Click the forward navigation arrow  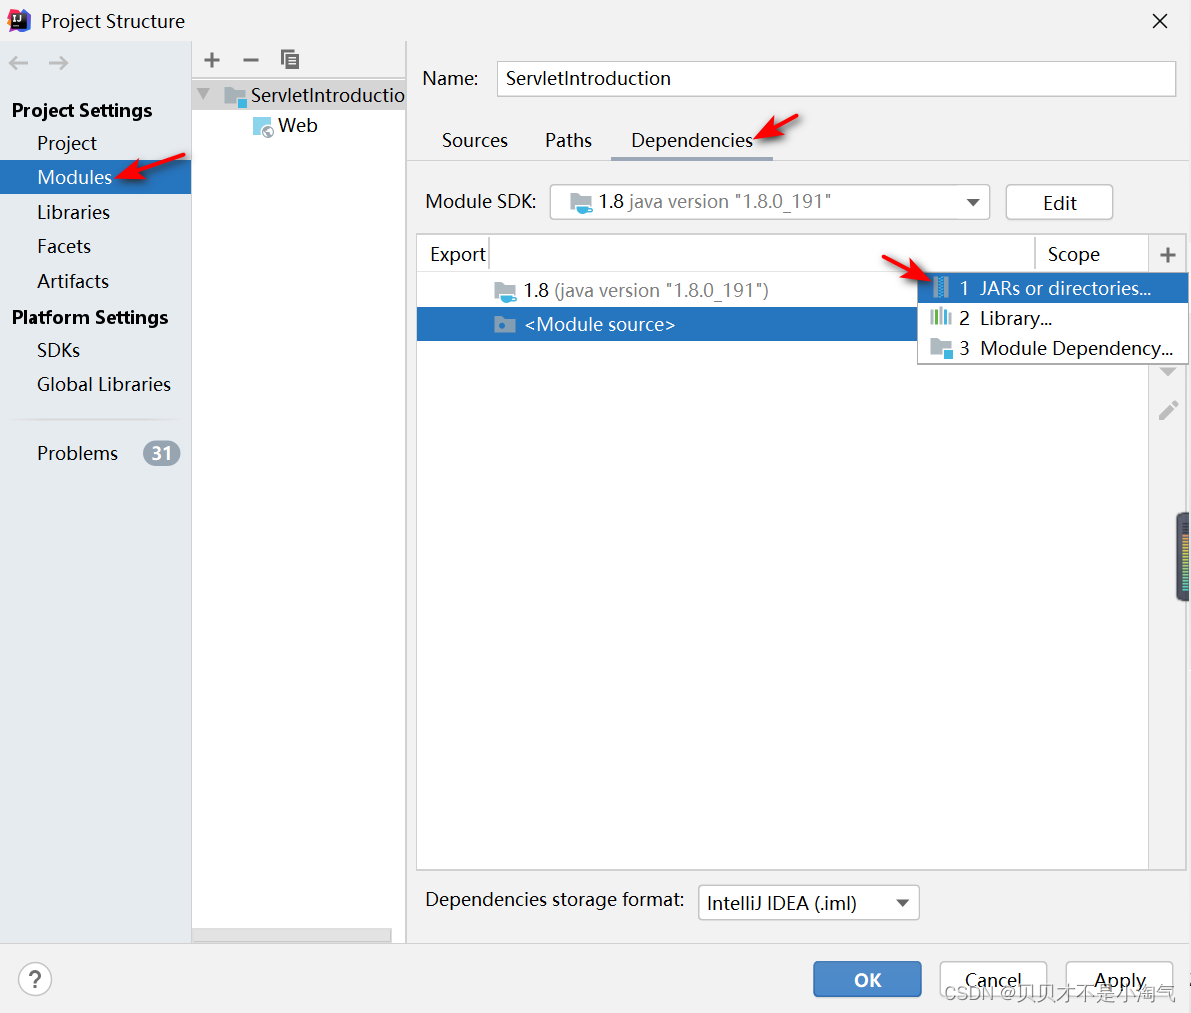point(58,63)
